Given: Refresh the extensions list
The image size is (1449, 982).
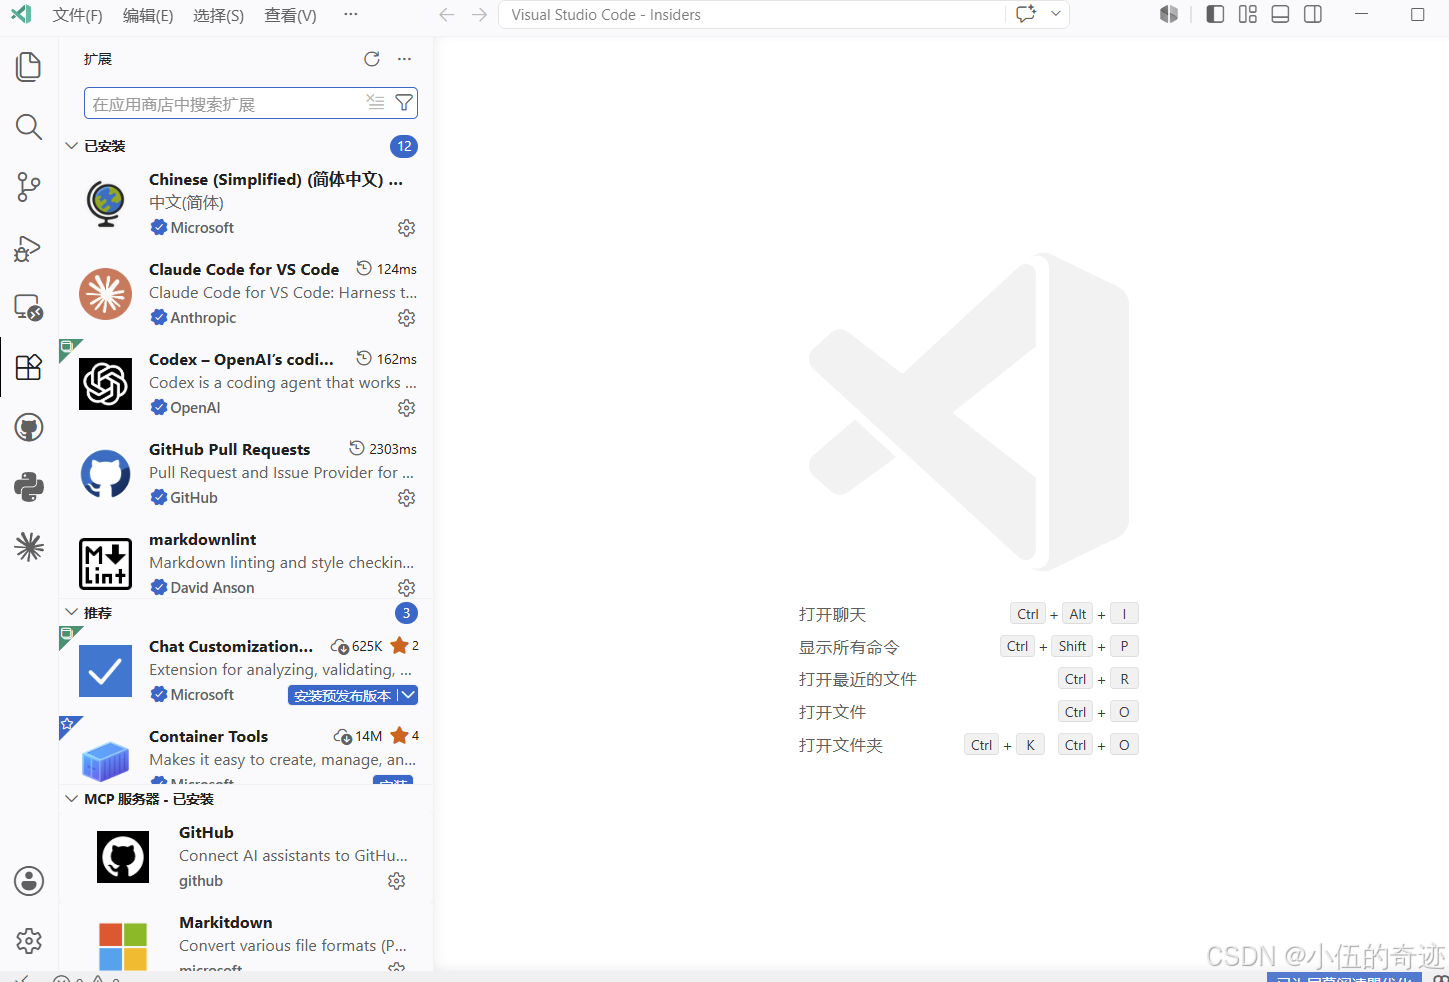Looking at the screenshot, I should click(372, 59).
